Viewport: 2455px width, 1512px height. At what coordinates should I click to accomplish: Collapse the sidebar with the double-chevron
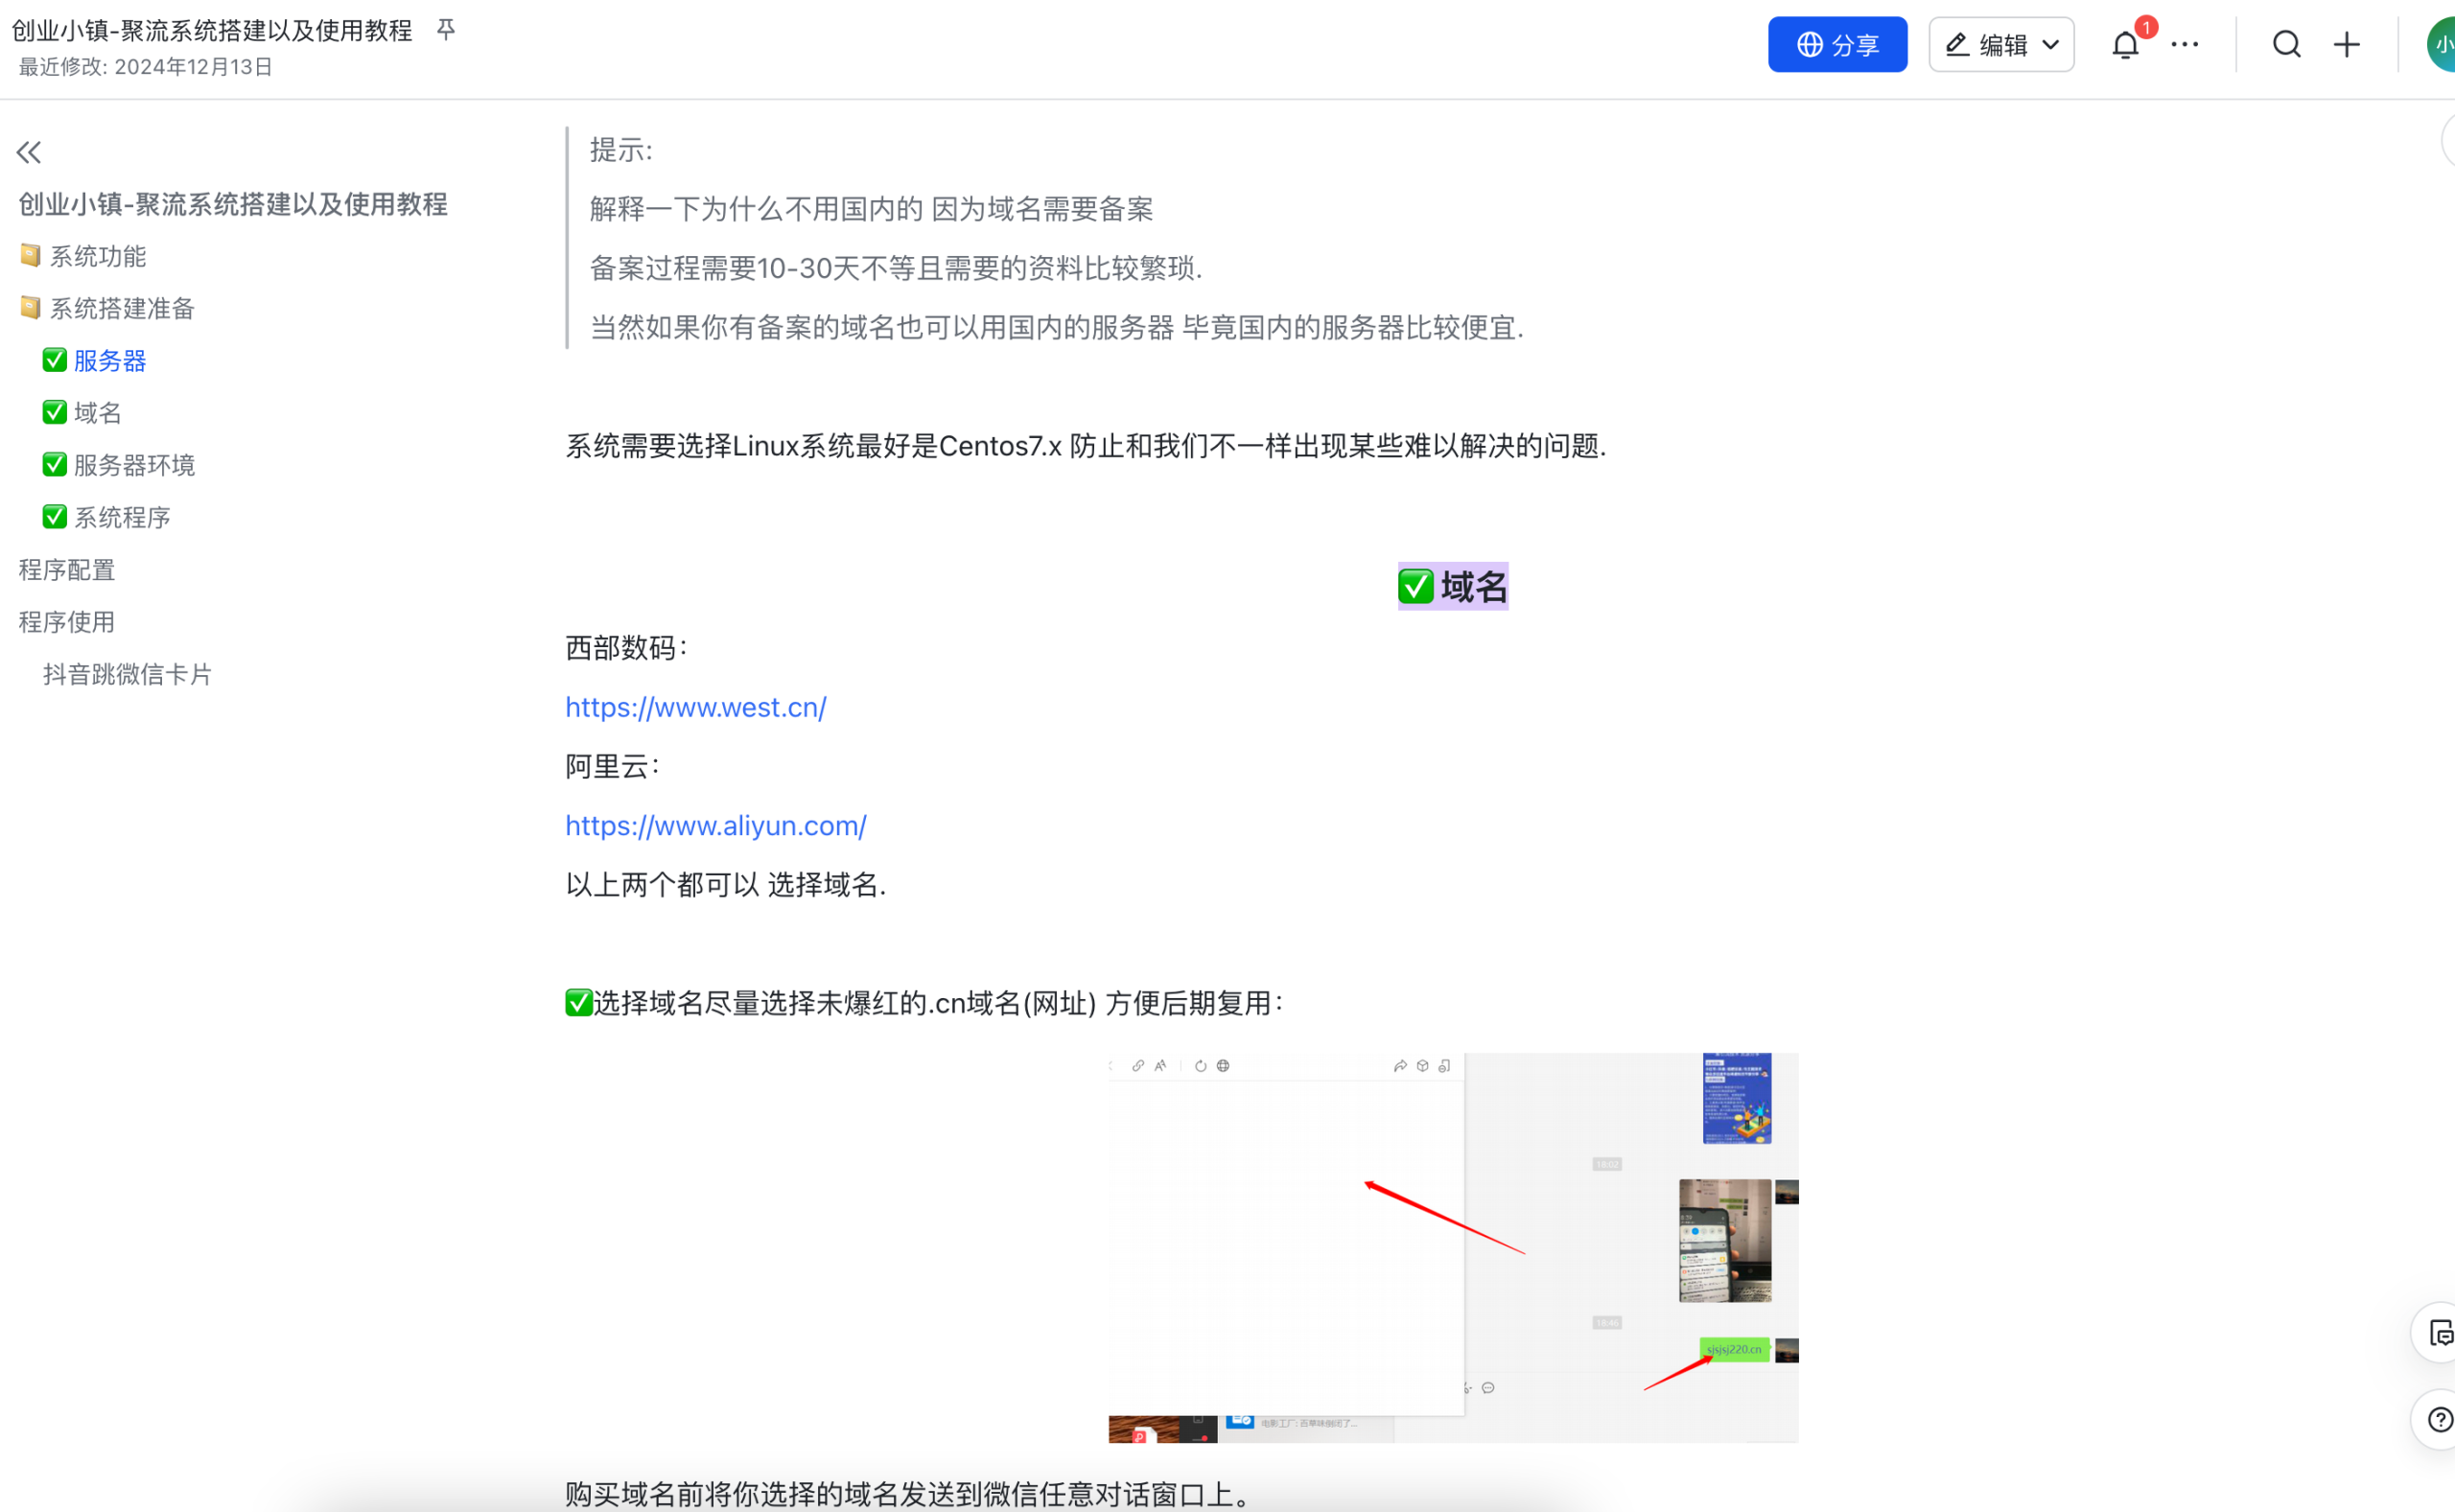tap(28, 152)
